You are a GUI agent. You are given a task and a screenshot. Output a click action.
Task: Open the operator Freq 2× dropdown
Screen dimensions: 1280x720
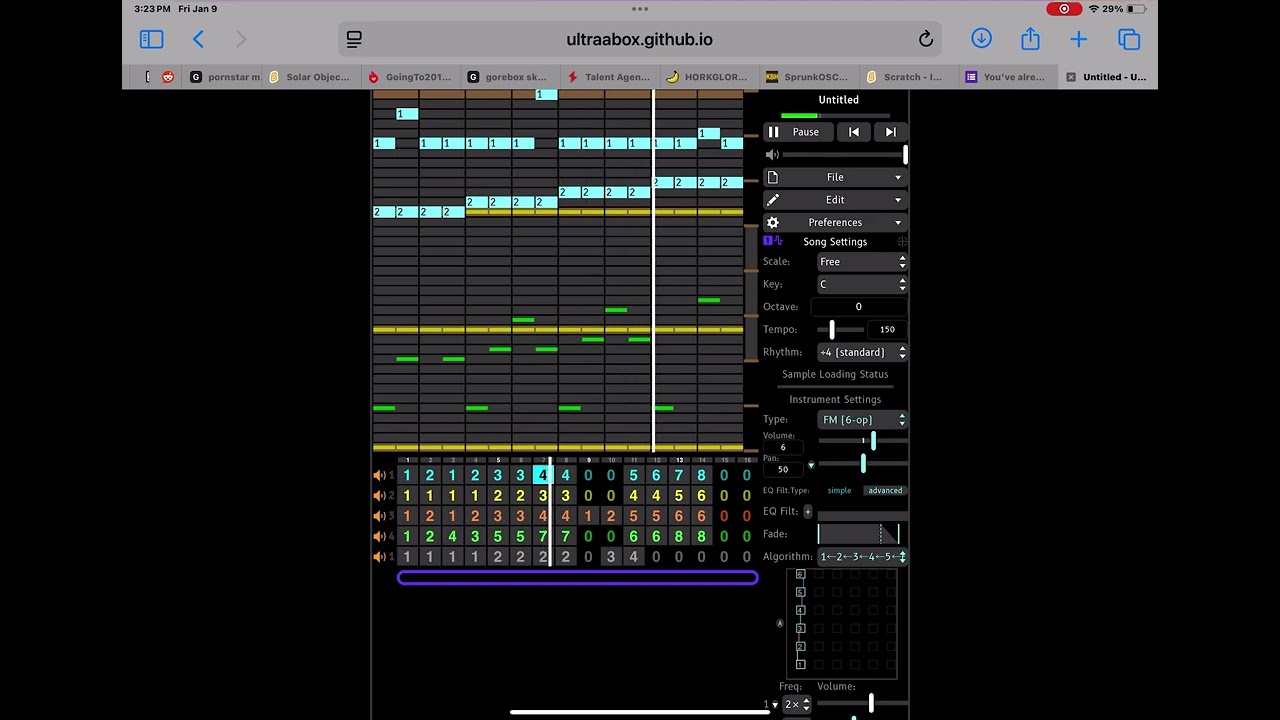pyautogui.click(x=797, y=705)
